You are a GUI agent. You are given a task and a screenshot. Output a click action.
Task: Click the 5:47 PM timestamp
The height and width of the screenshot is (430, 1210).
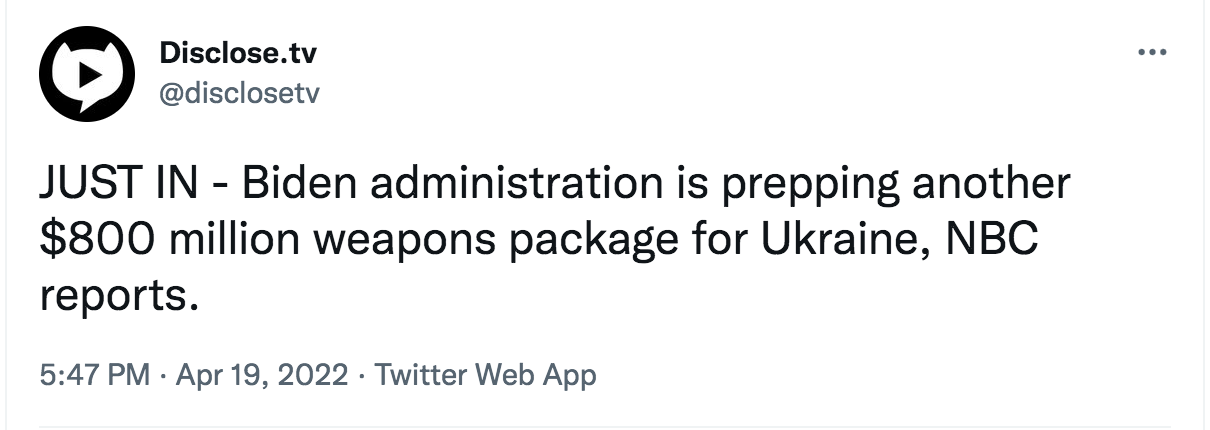[x=95, y=376]
